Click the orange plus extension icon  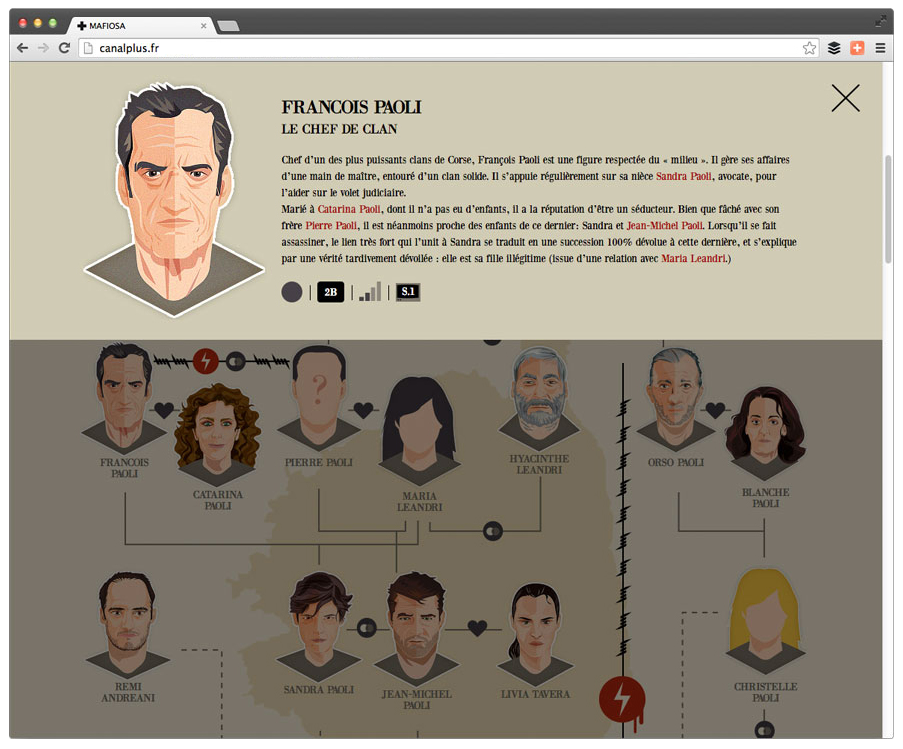point(857,48)
